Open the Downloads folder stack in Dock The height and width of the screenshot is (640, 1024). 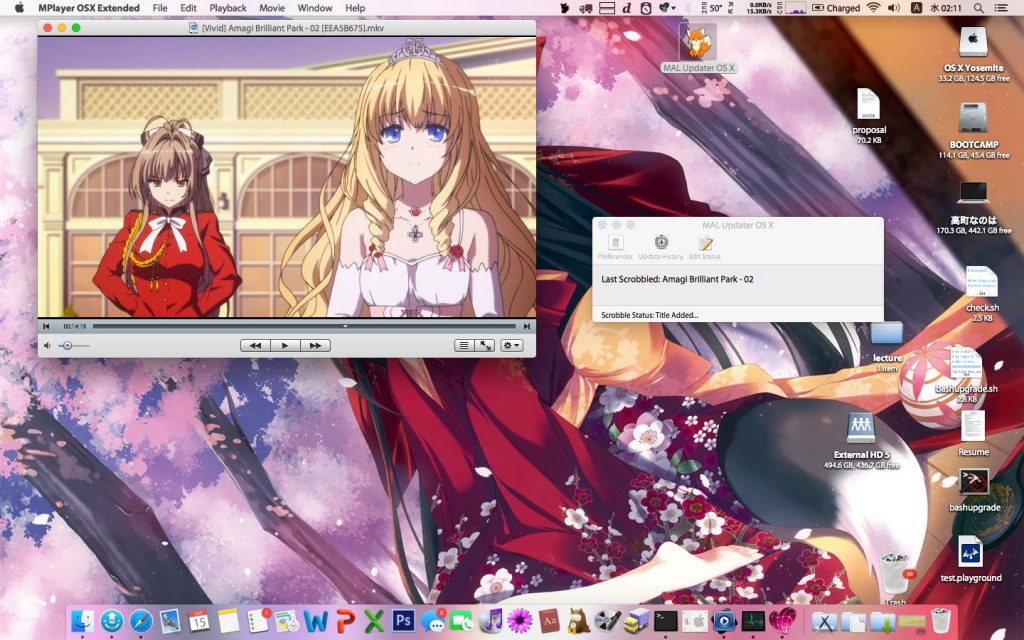click(882, 622)
